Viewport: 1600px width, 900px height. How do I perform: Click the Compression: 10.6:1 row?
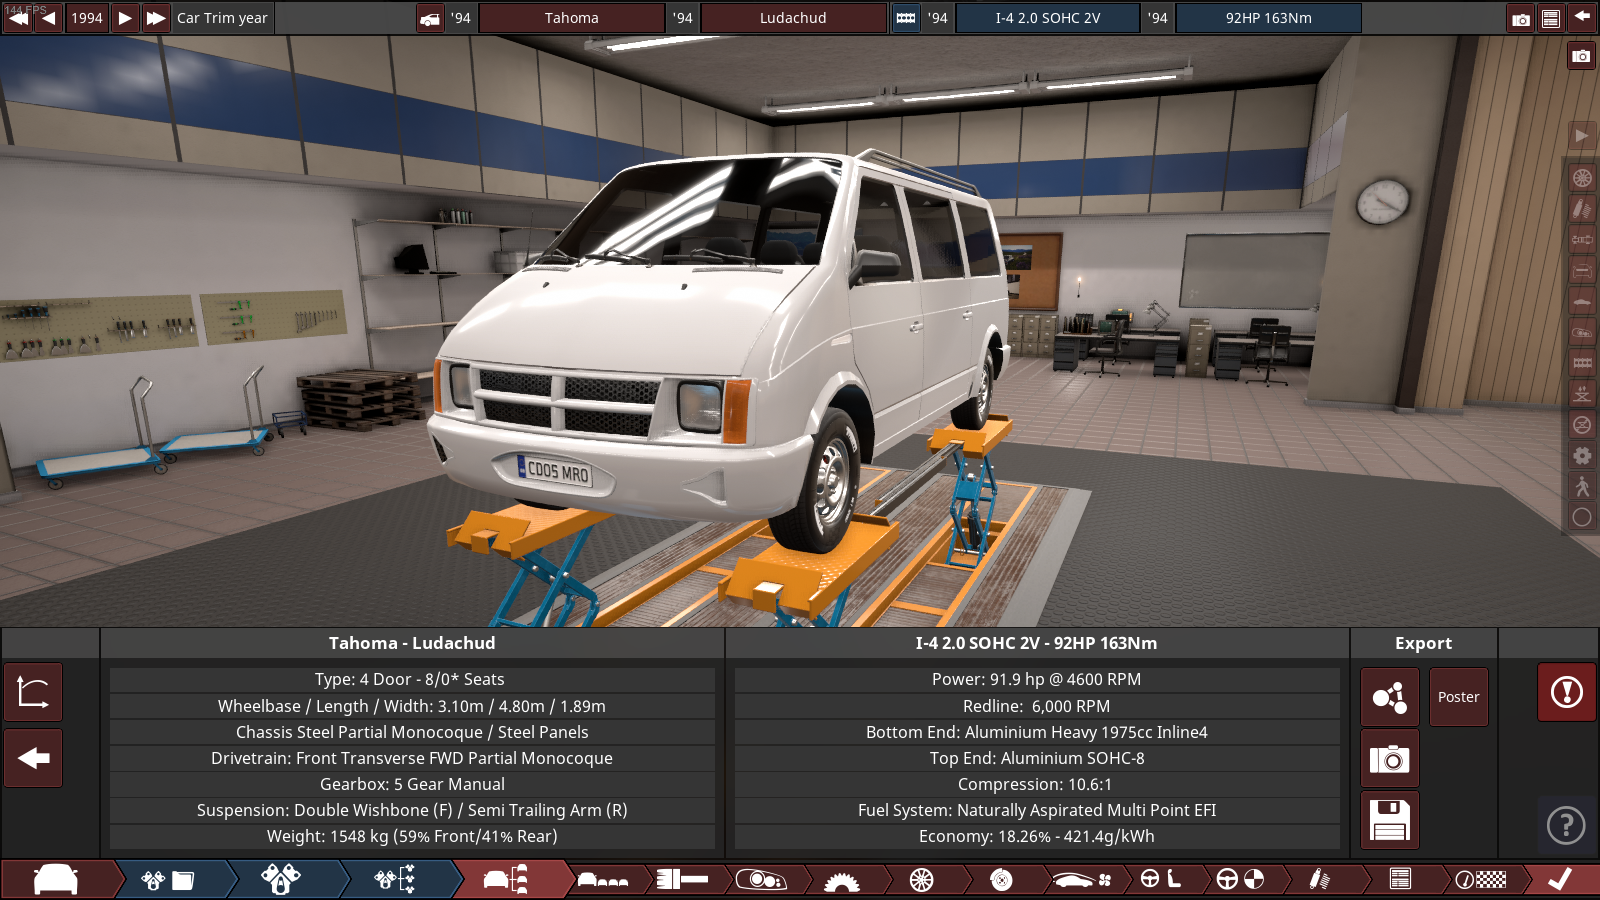(x=1037, y=784)
